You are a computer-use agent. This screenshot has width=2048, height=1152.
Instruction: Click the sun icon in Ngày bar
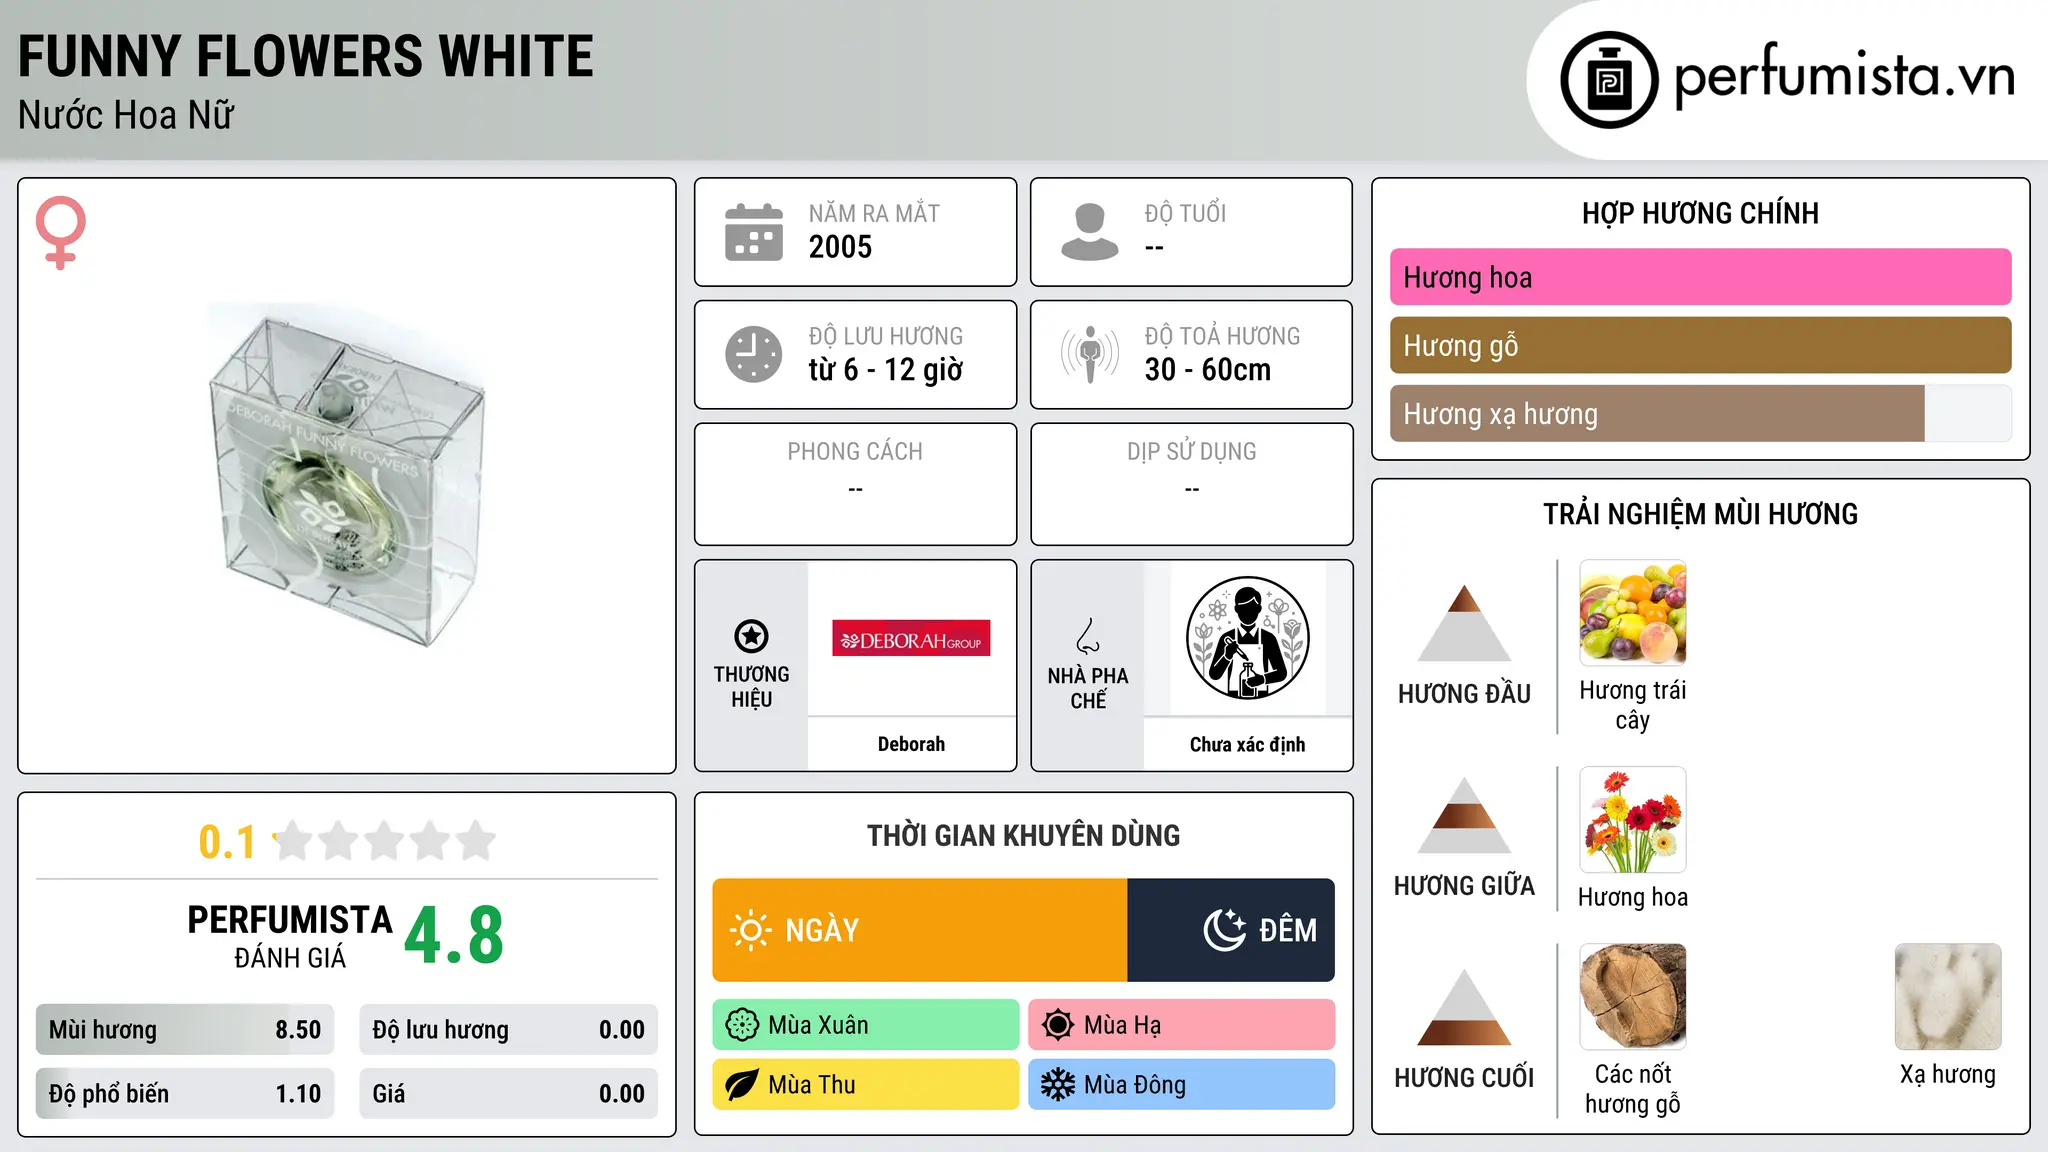click(750, 930)
